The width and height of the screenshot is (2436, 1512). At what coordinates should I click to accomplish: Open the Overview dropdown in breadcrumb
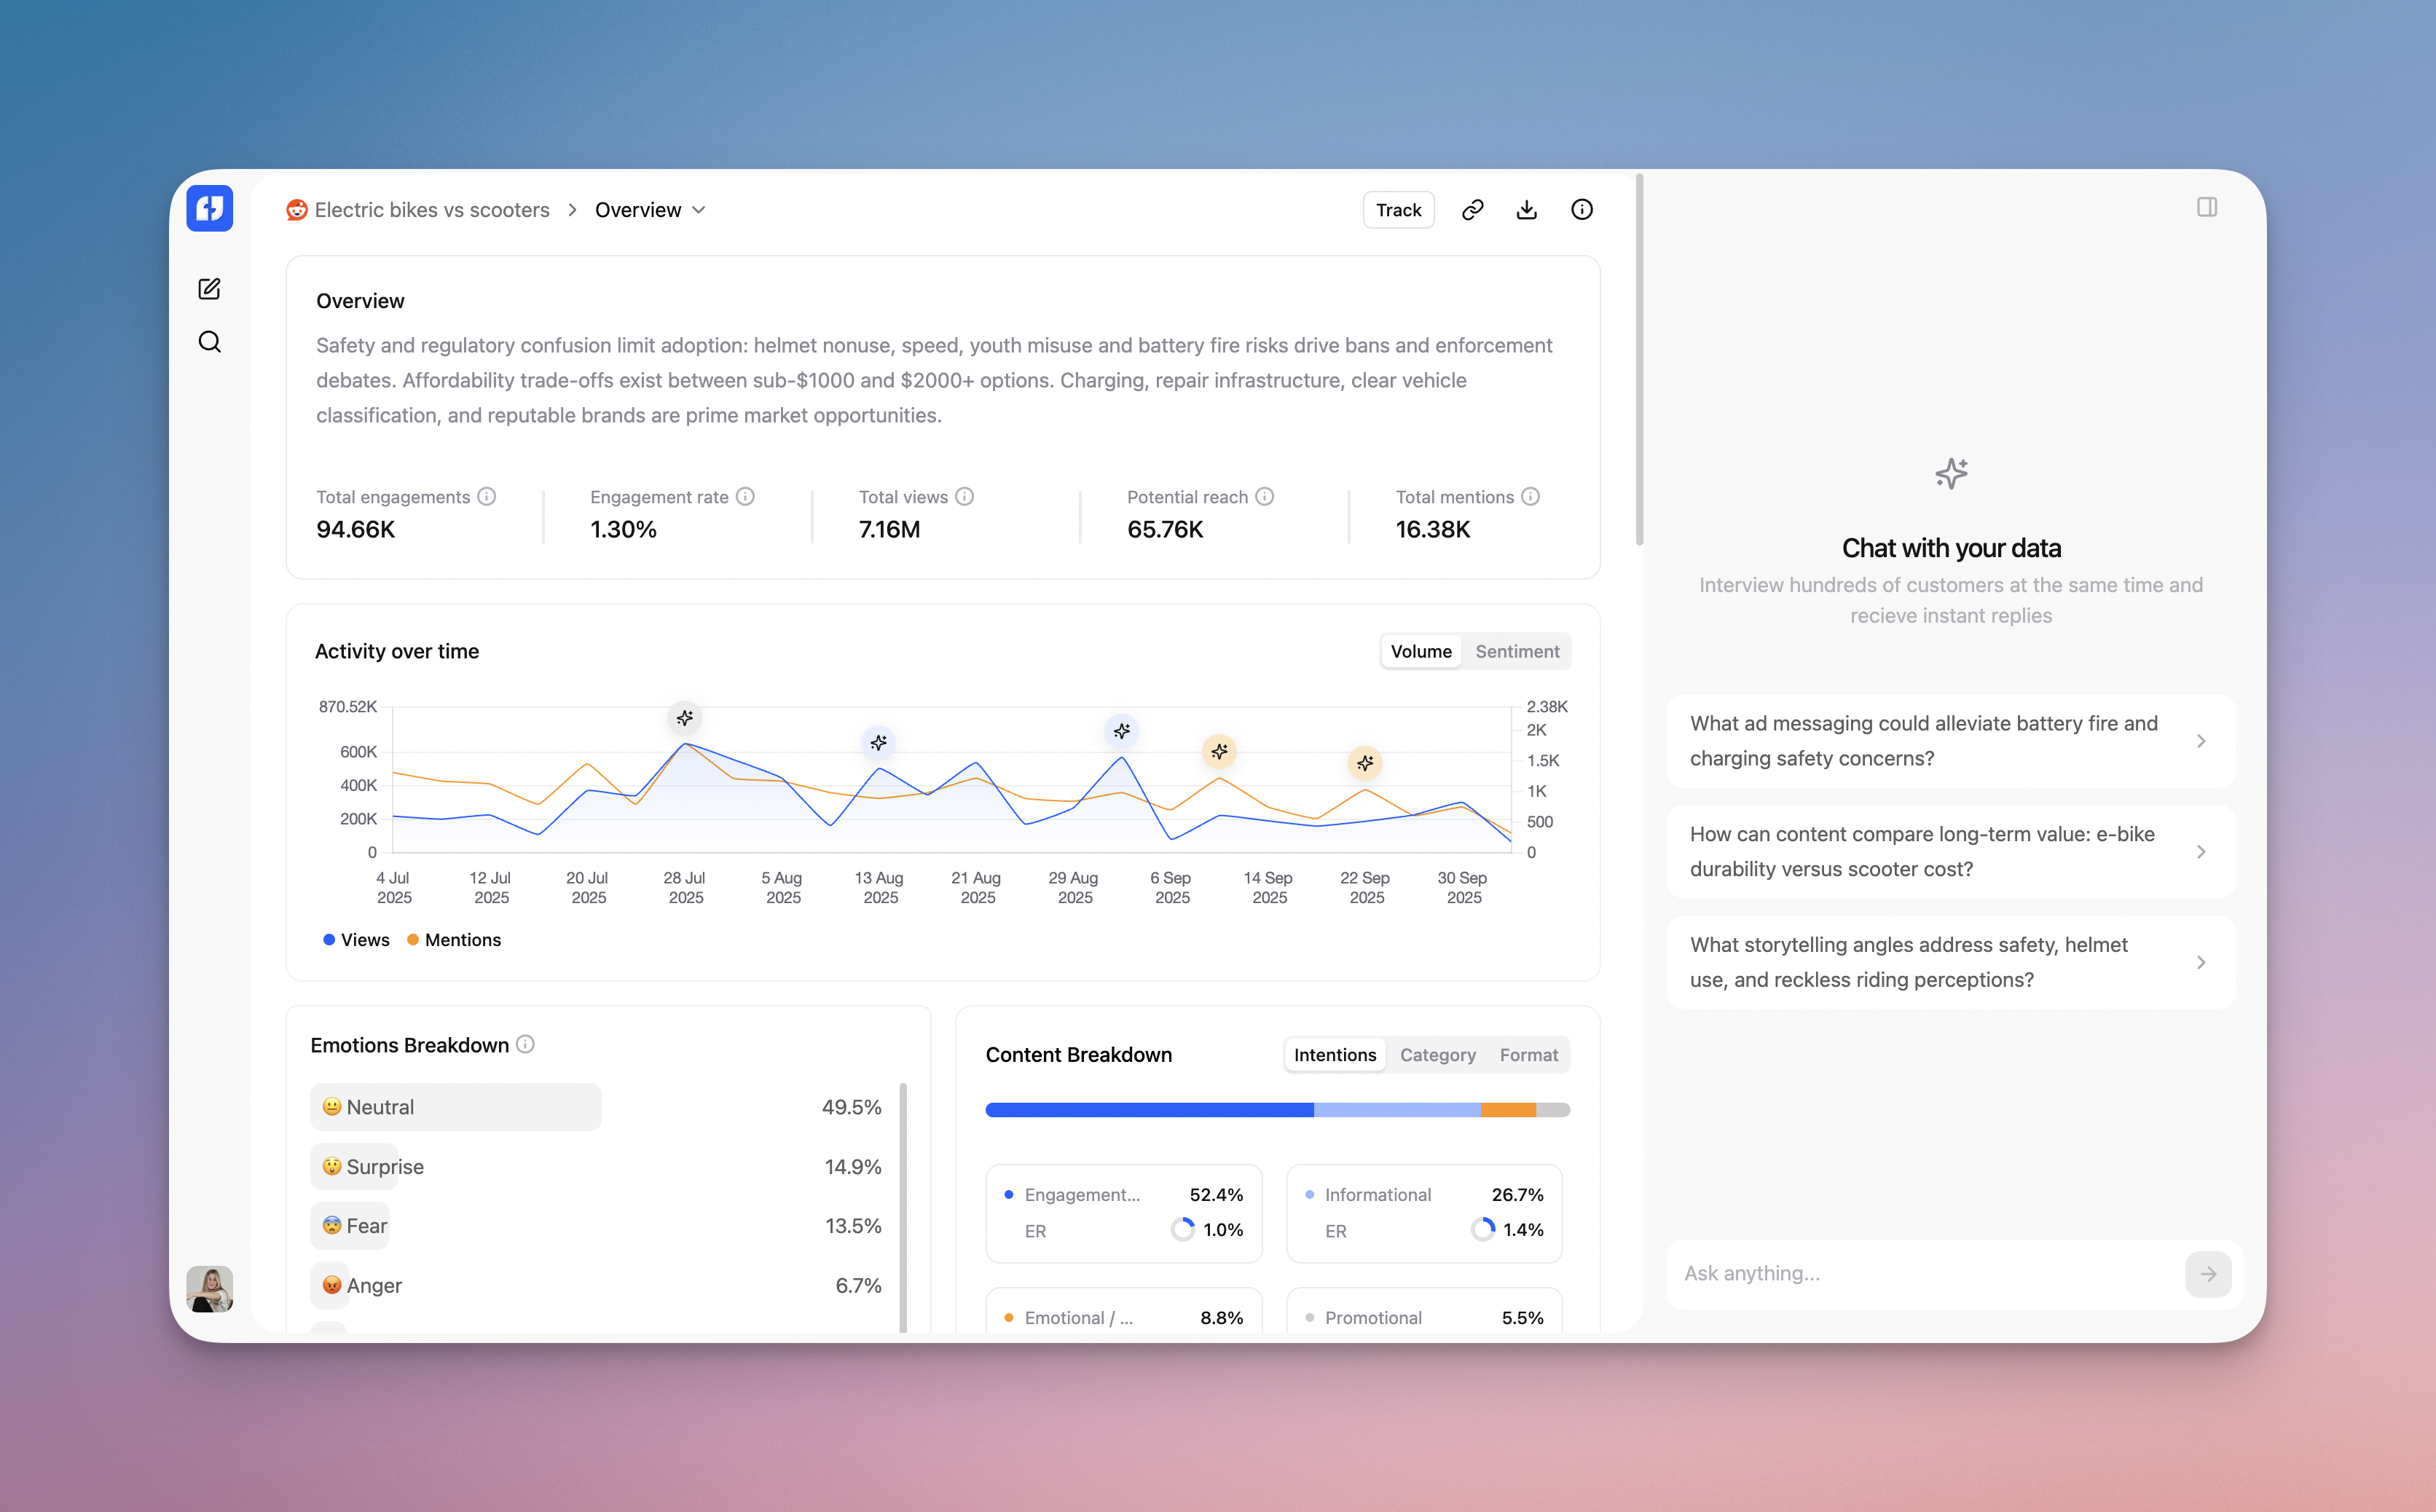(650, 210)
